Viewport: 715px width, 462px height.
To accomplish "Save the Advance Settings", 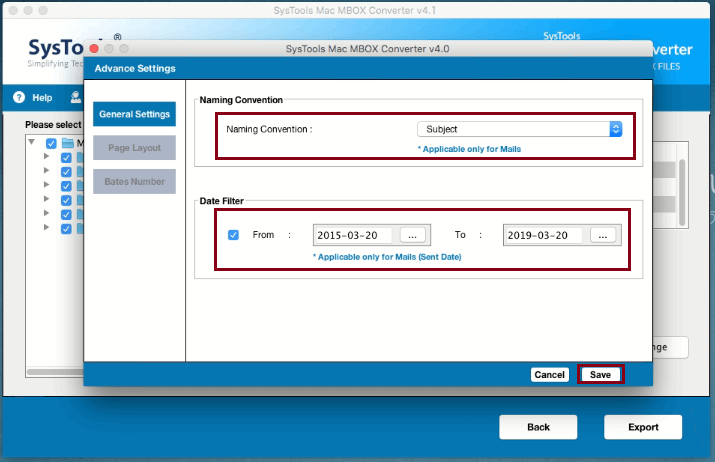I will 600,374.
